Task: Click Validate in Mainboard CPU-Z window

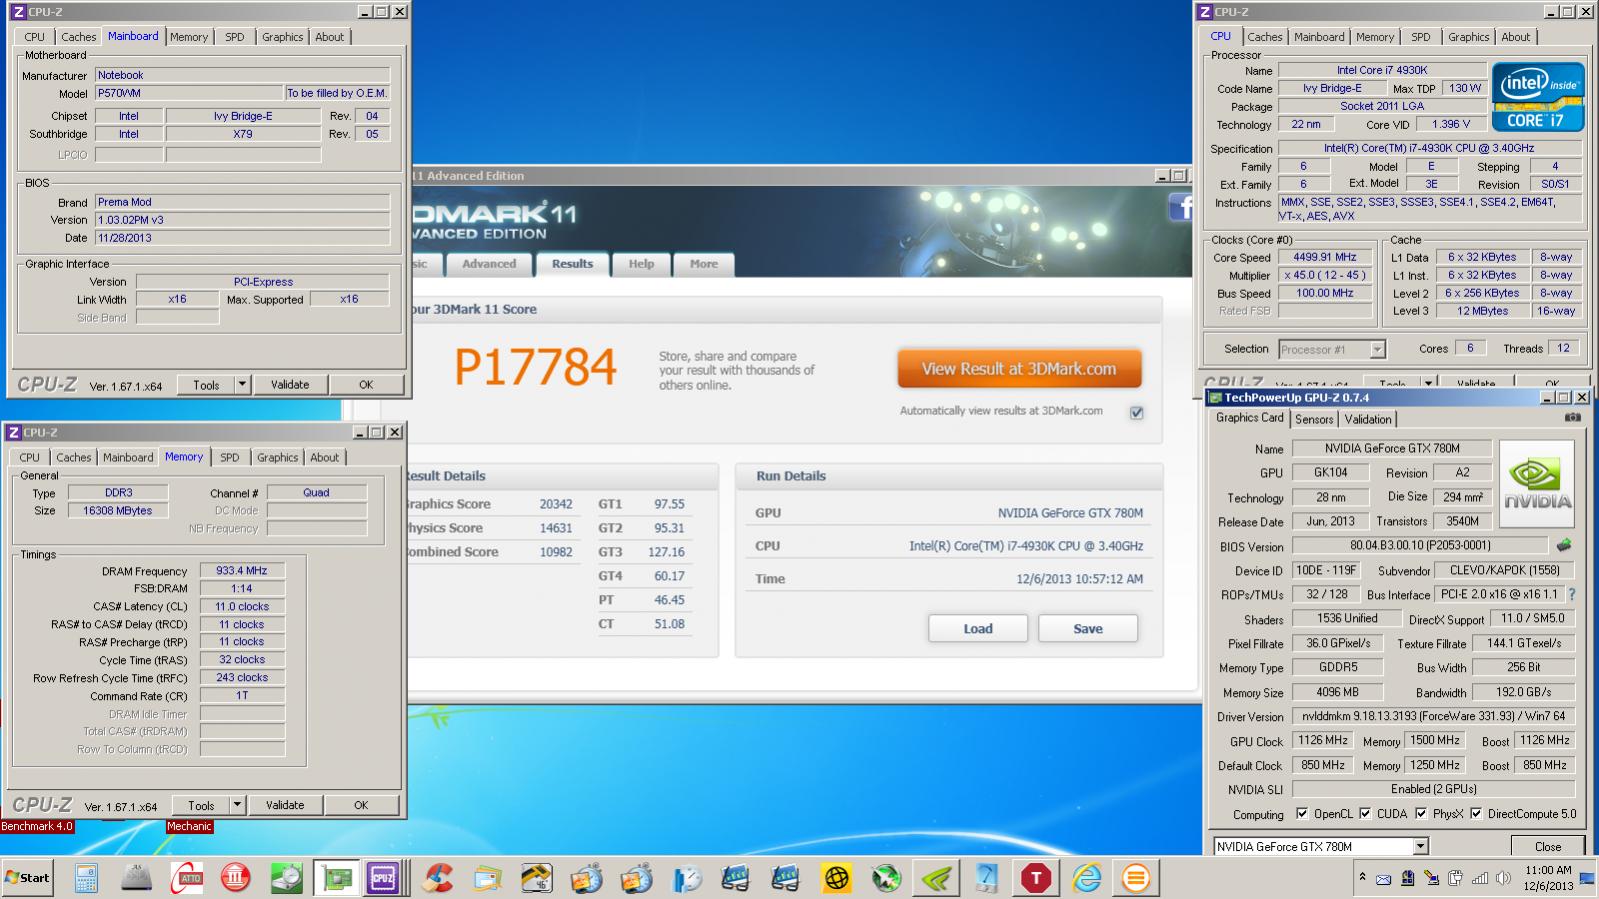Action: tap(290, 384)
